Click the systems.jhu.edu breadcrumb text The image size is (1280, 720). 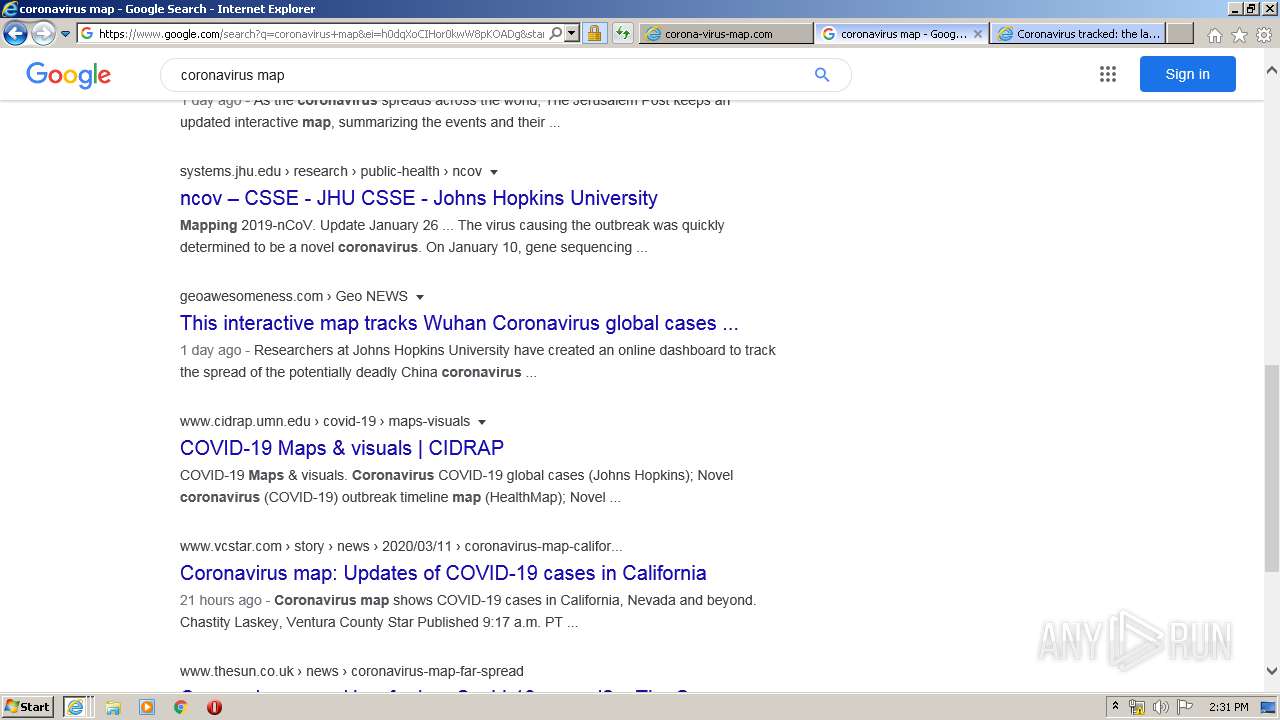[331, 171]
